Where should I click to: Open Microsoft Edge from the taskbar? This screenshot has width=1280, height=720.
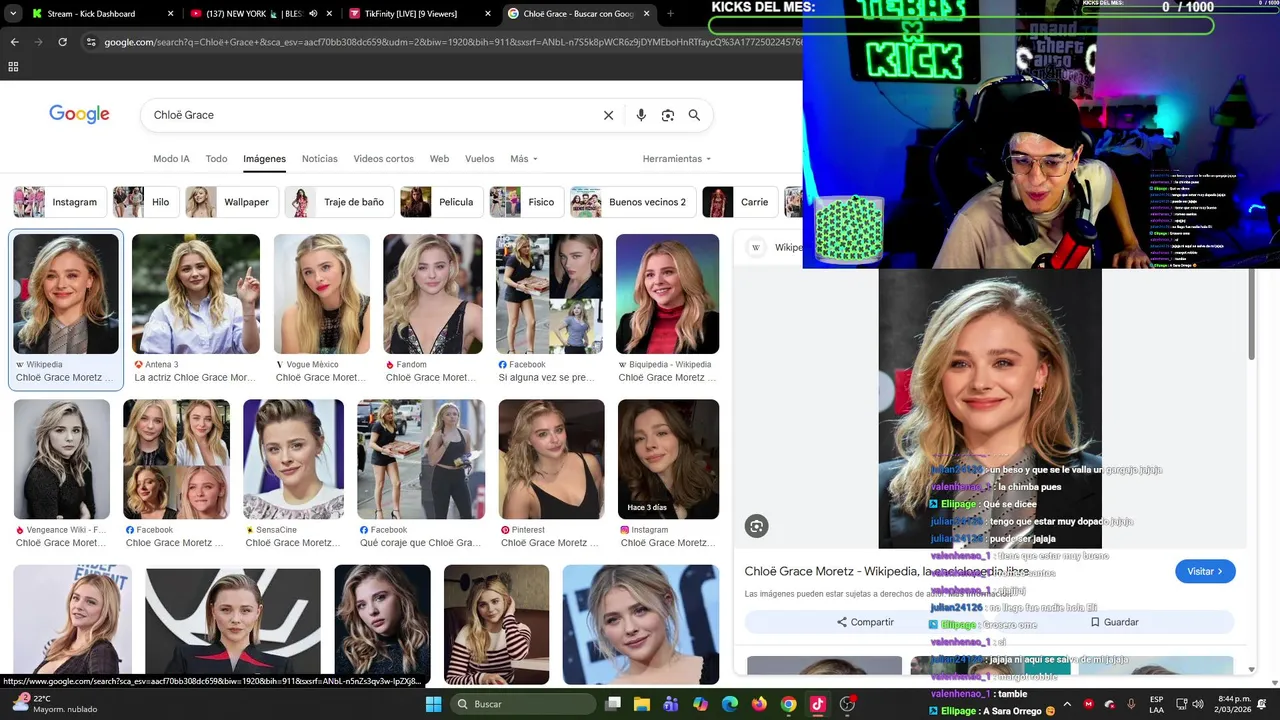tap(730, 704)
